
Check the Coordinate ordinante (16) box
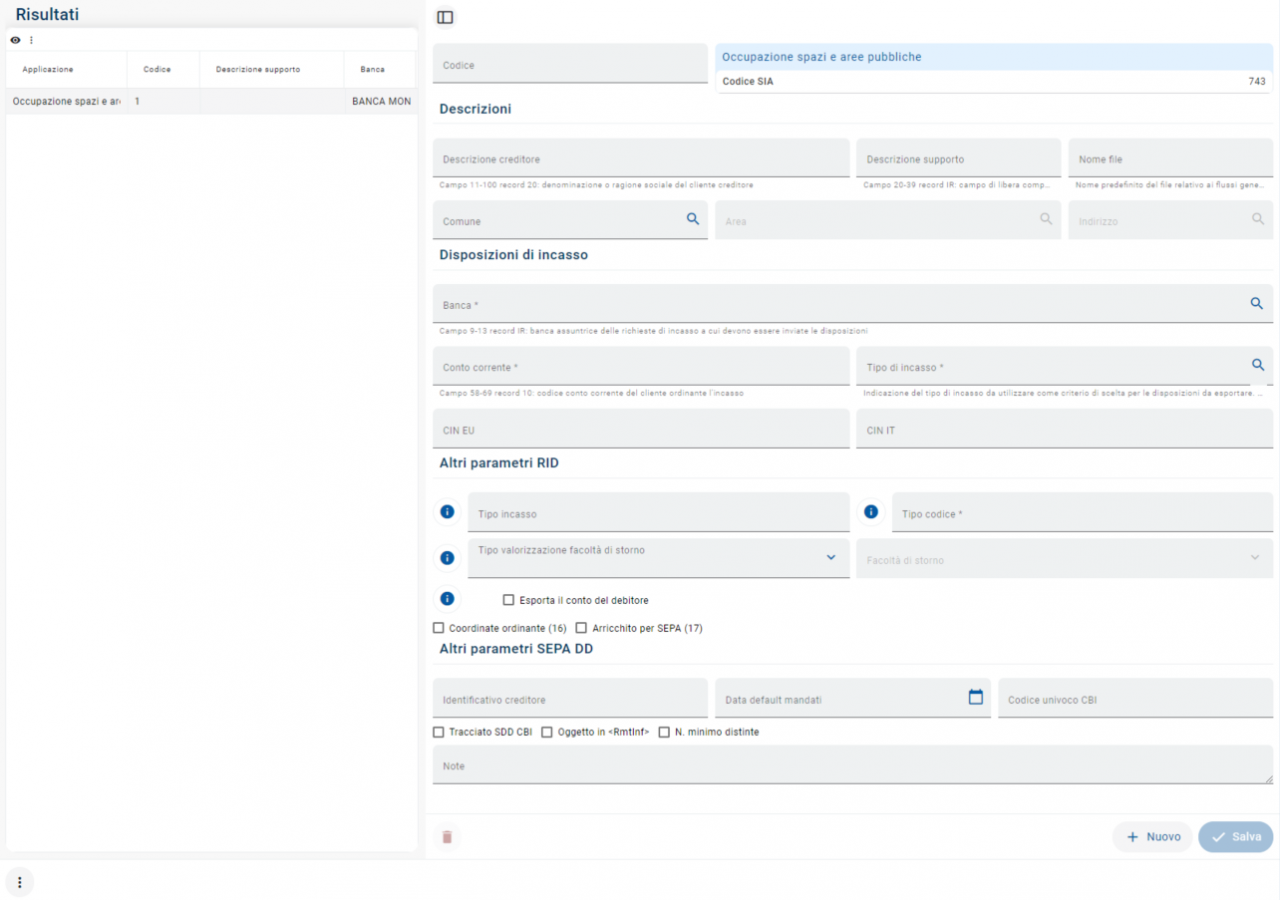[x=438, y=628]
